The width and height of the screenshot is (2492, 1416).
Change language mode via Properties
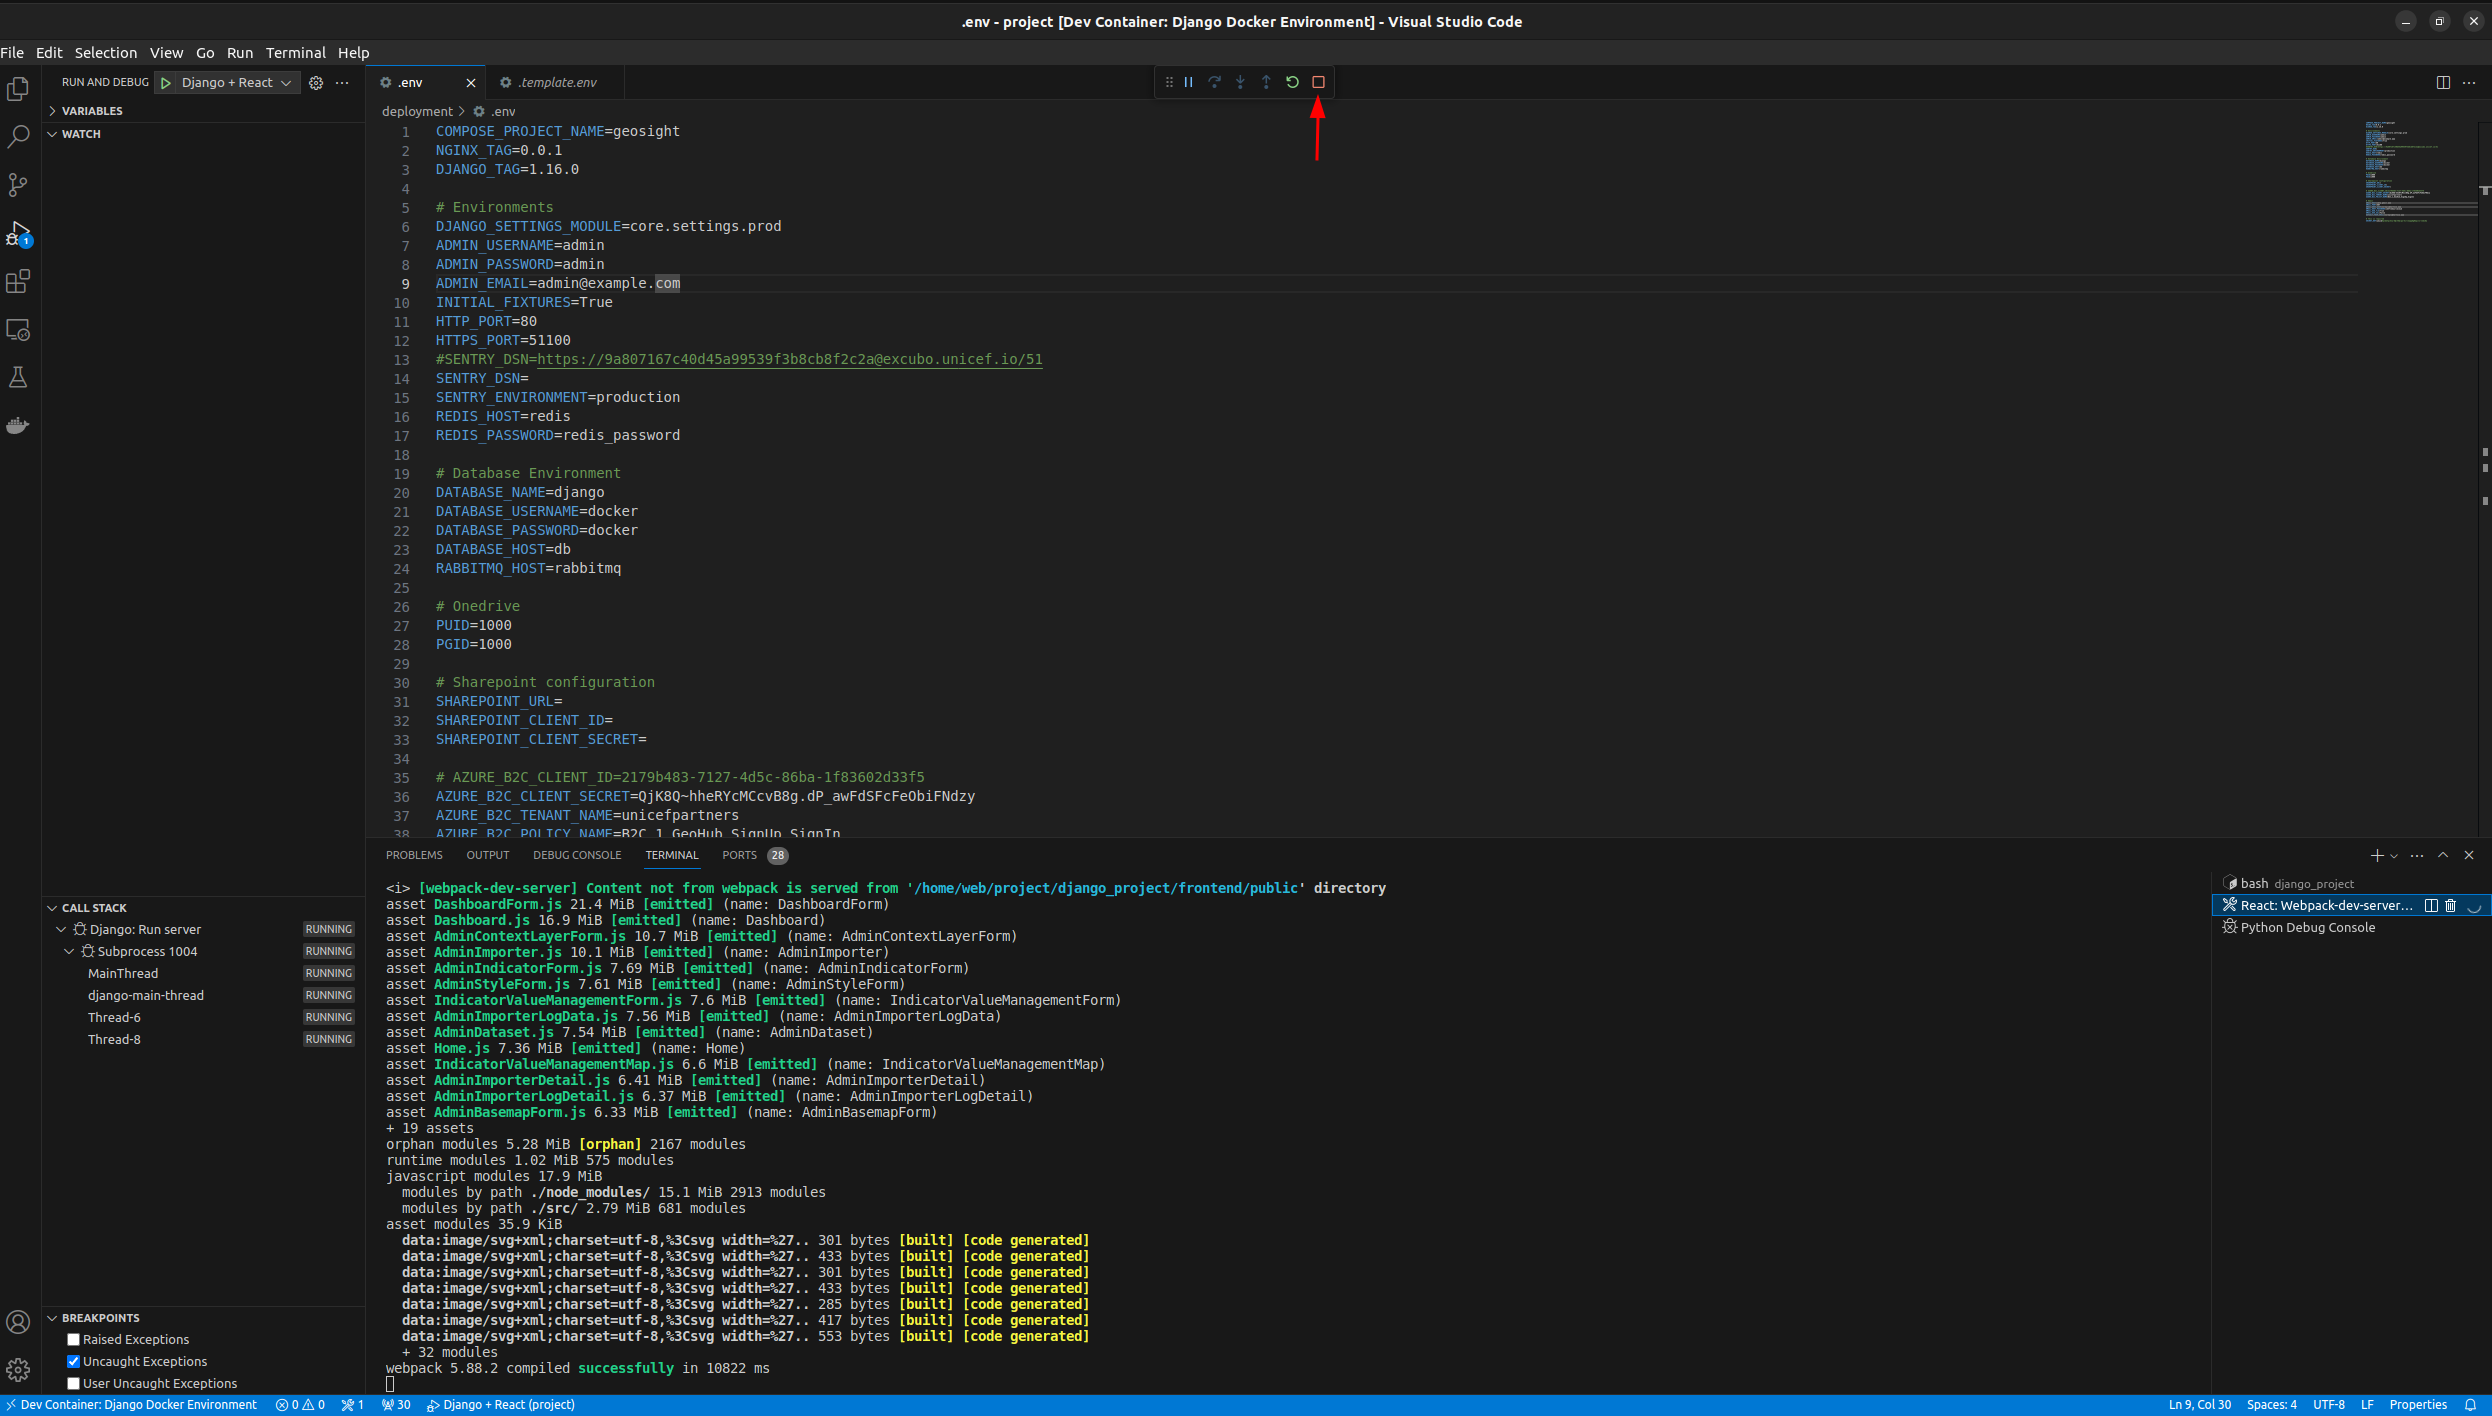click(2418, 1405)
